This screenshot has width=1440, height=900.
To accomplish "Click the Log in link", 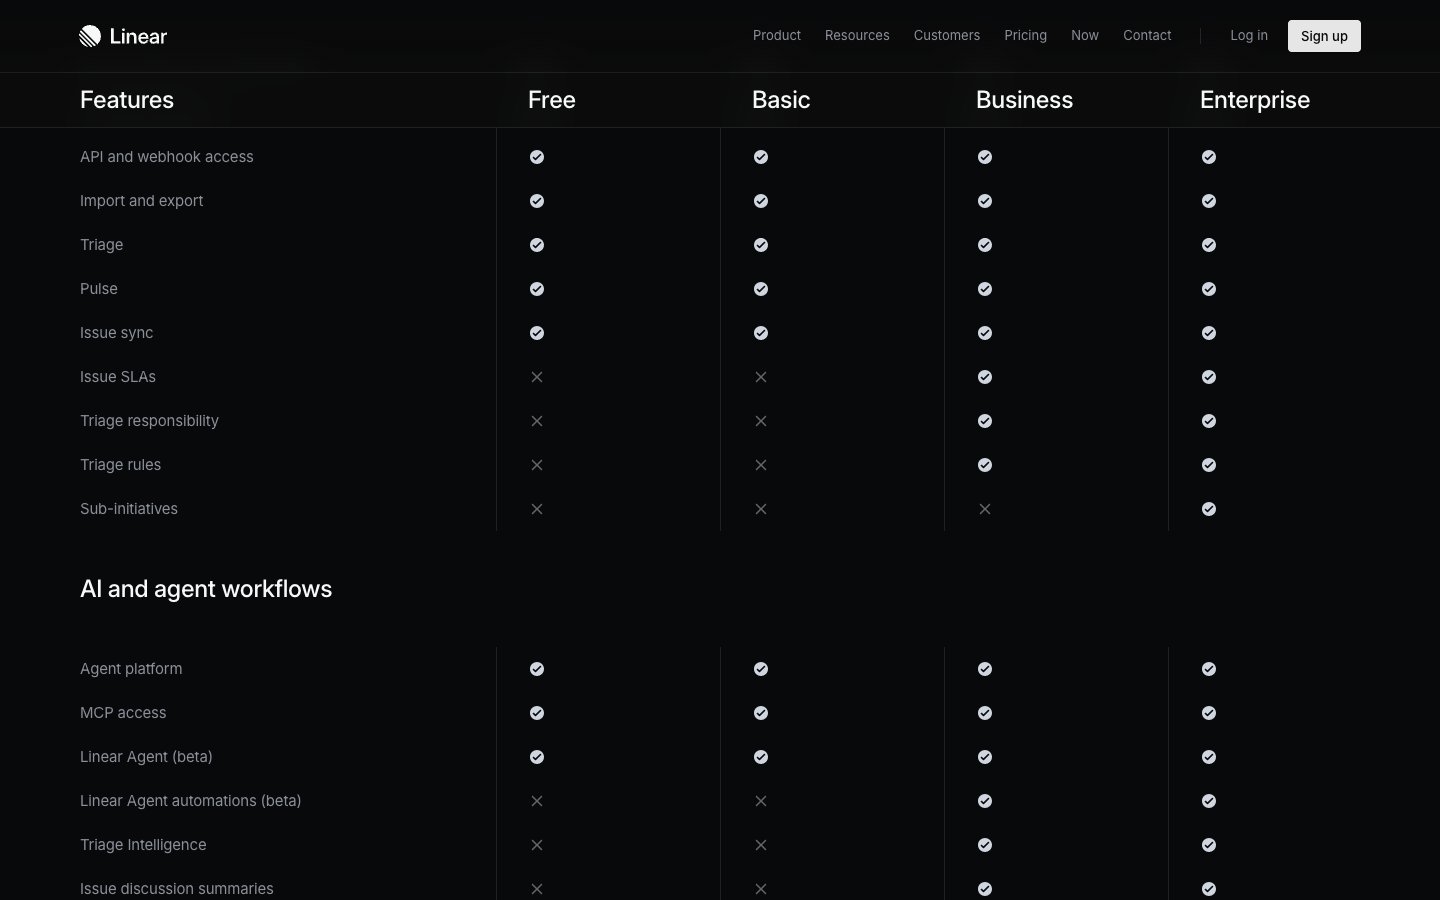I will tap(1248, 36).
